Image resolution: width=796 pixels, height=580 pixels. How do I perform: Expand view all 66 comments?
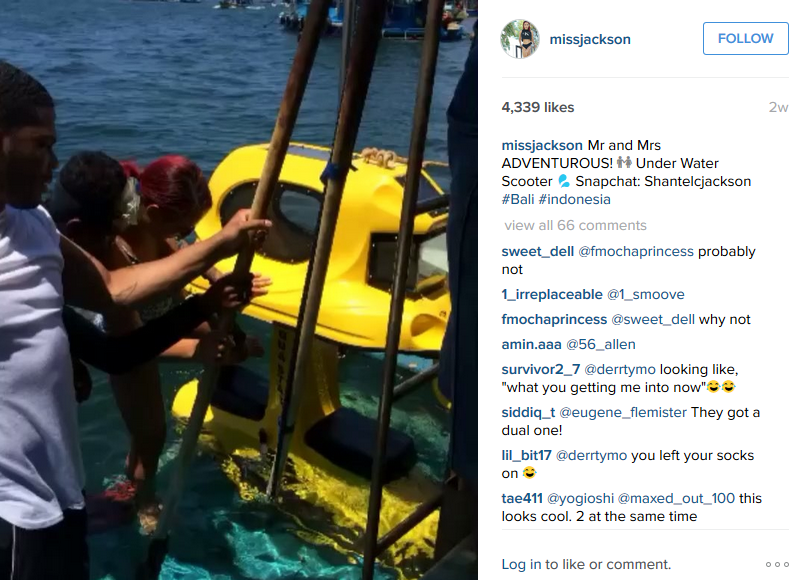tap(575, 225)
